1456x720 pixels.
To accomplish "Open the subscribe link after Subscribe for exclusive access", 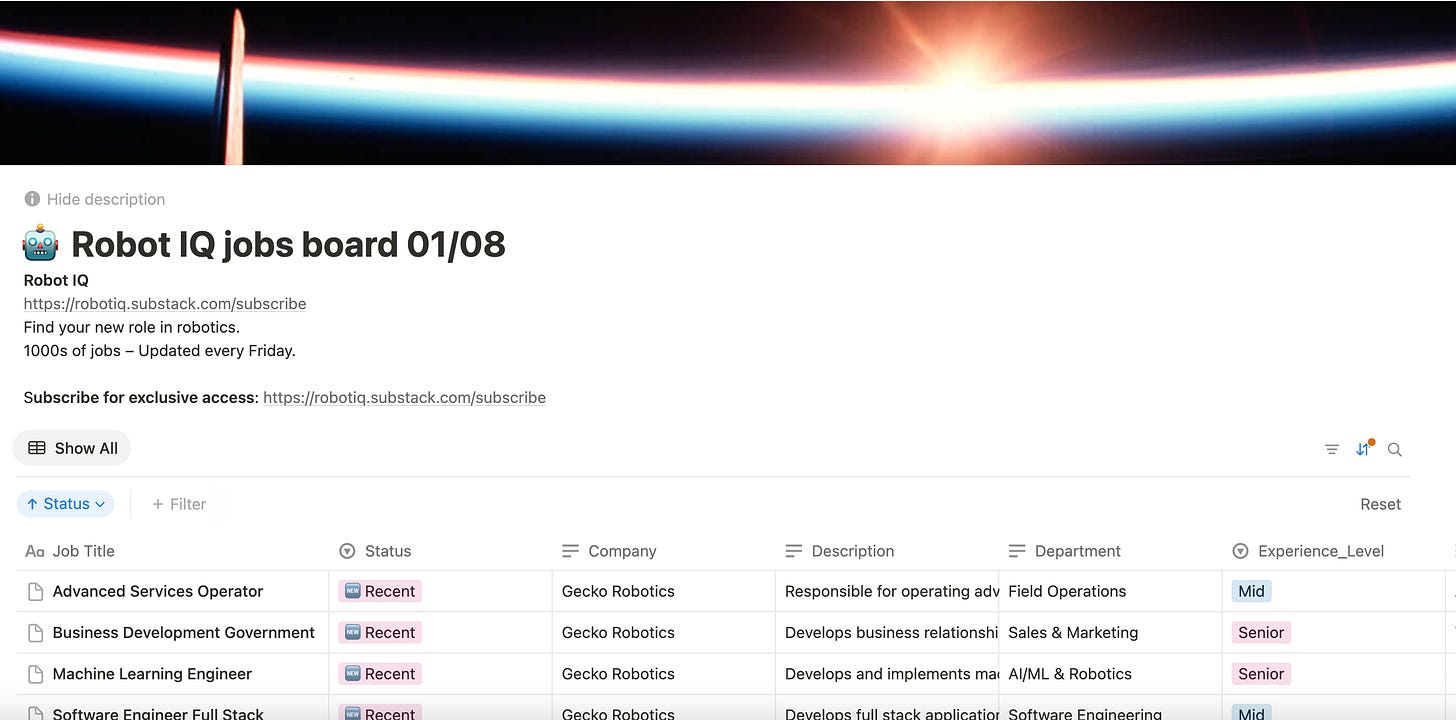I will [x=404, y=397].
